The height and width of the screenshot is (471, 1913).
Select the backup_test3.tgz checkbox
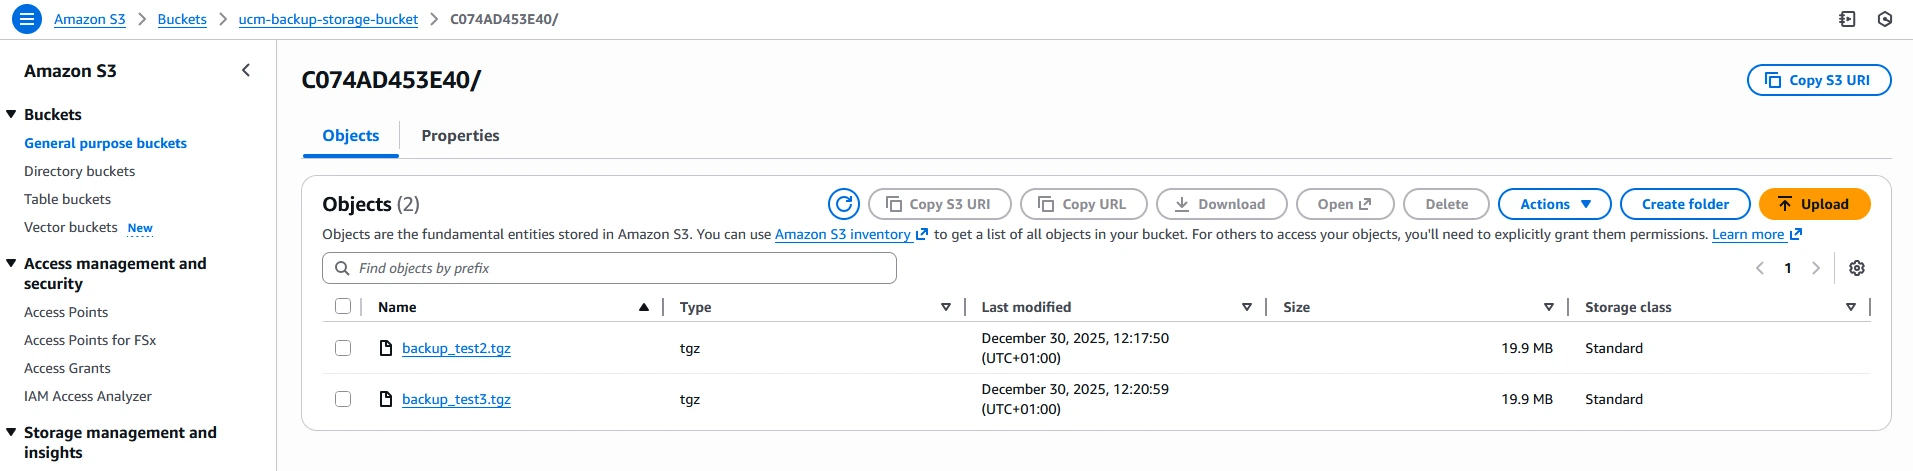[x=343, y=399]
